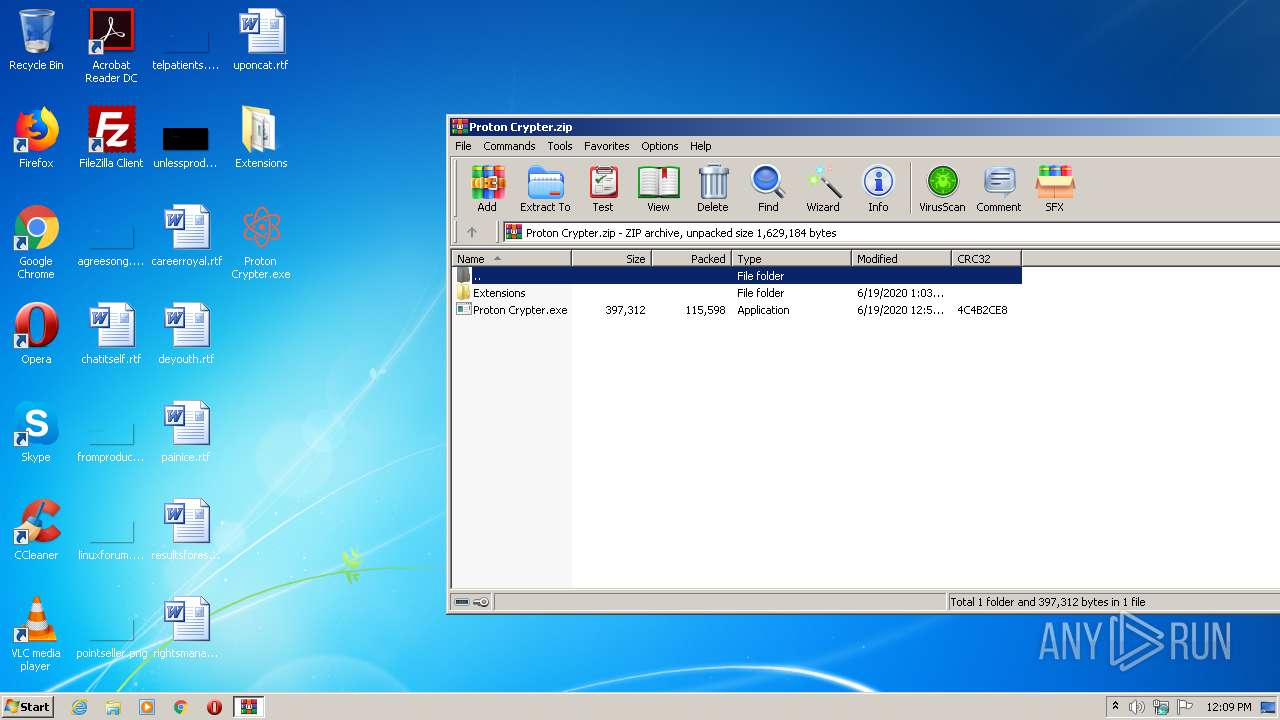Run VirusScan on the archive
The height and width of the screenshot is (720, 1280).
click(x=942, y=189)
